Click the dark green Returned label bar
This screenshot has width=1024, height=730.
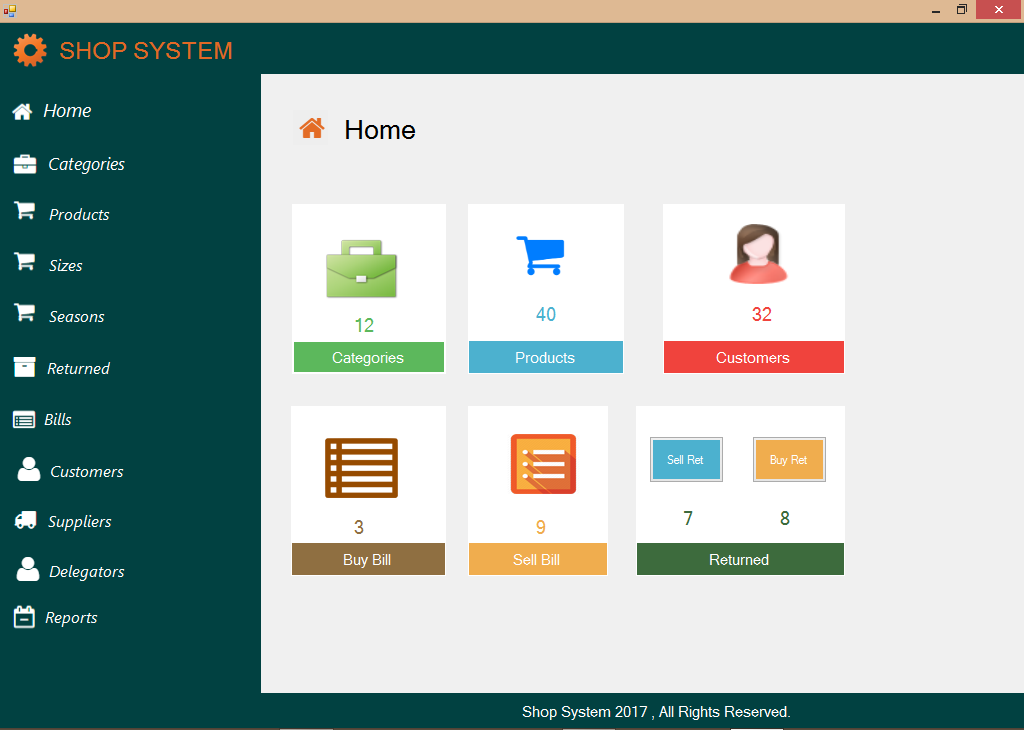tap(739, 560)
